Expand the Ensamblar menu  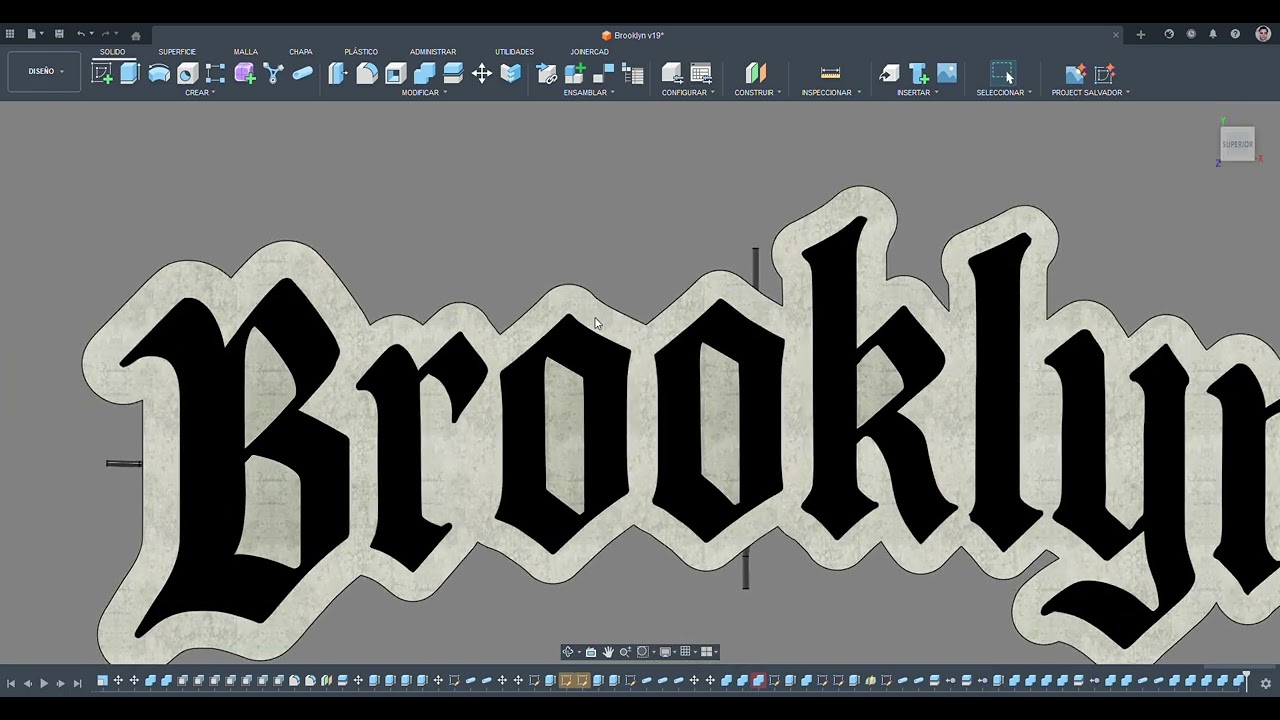(x=589, y=93)
